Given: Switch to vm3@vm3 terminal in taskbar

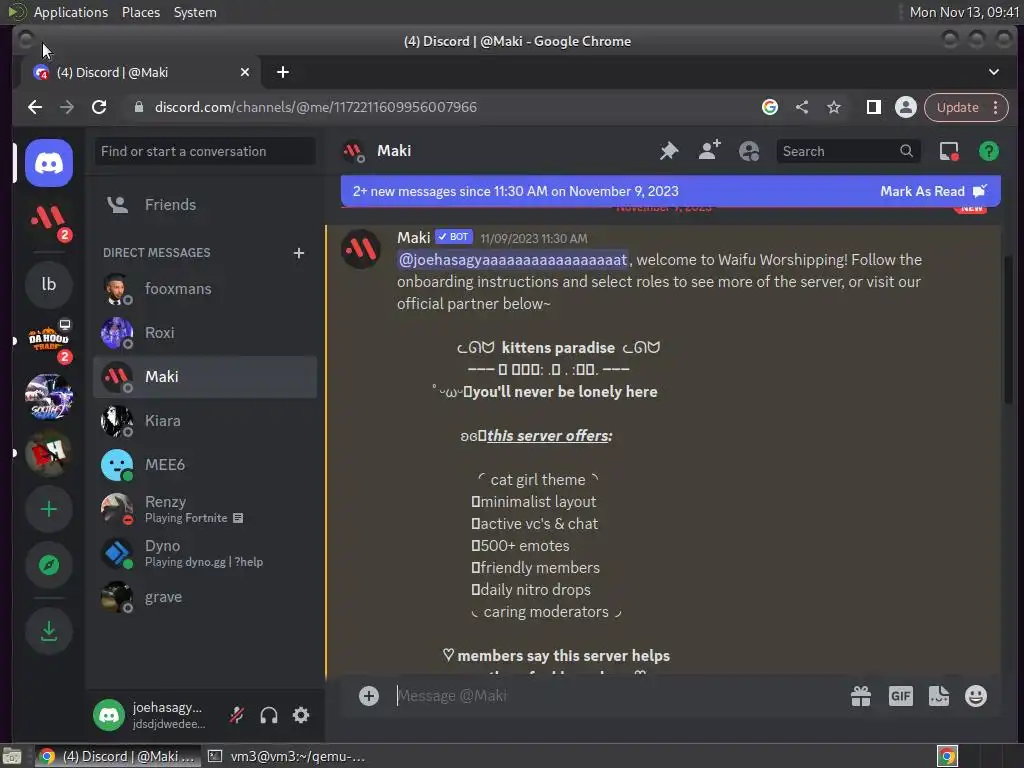Looking at the screenshot, I should (286, 757).
